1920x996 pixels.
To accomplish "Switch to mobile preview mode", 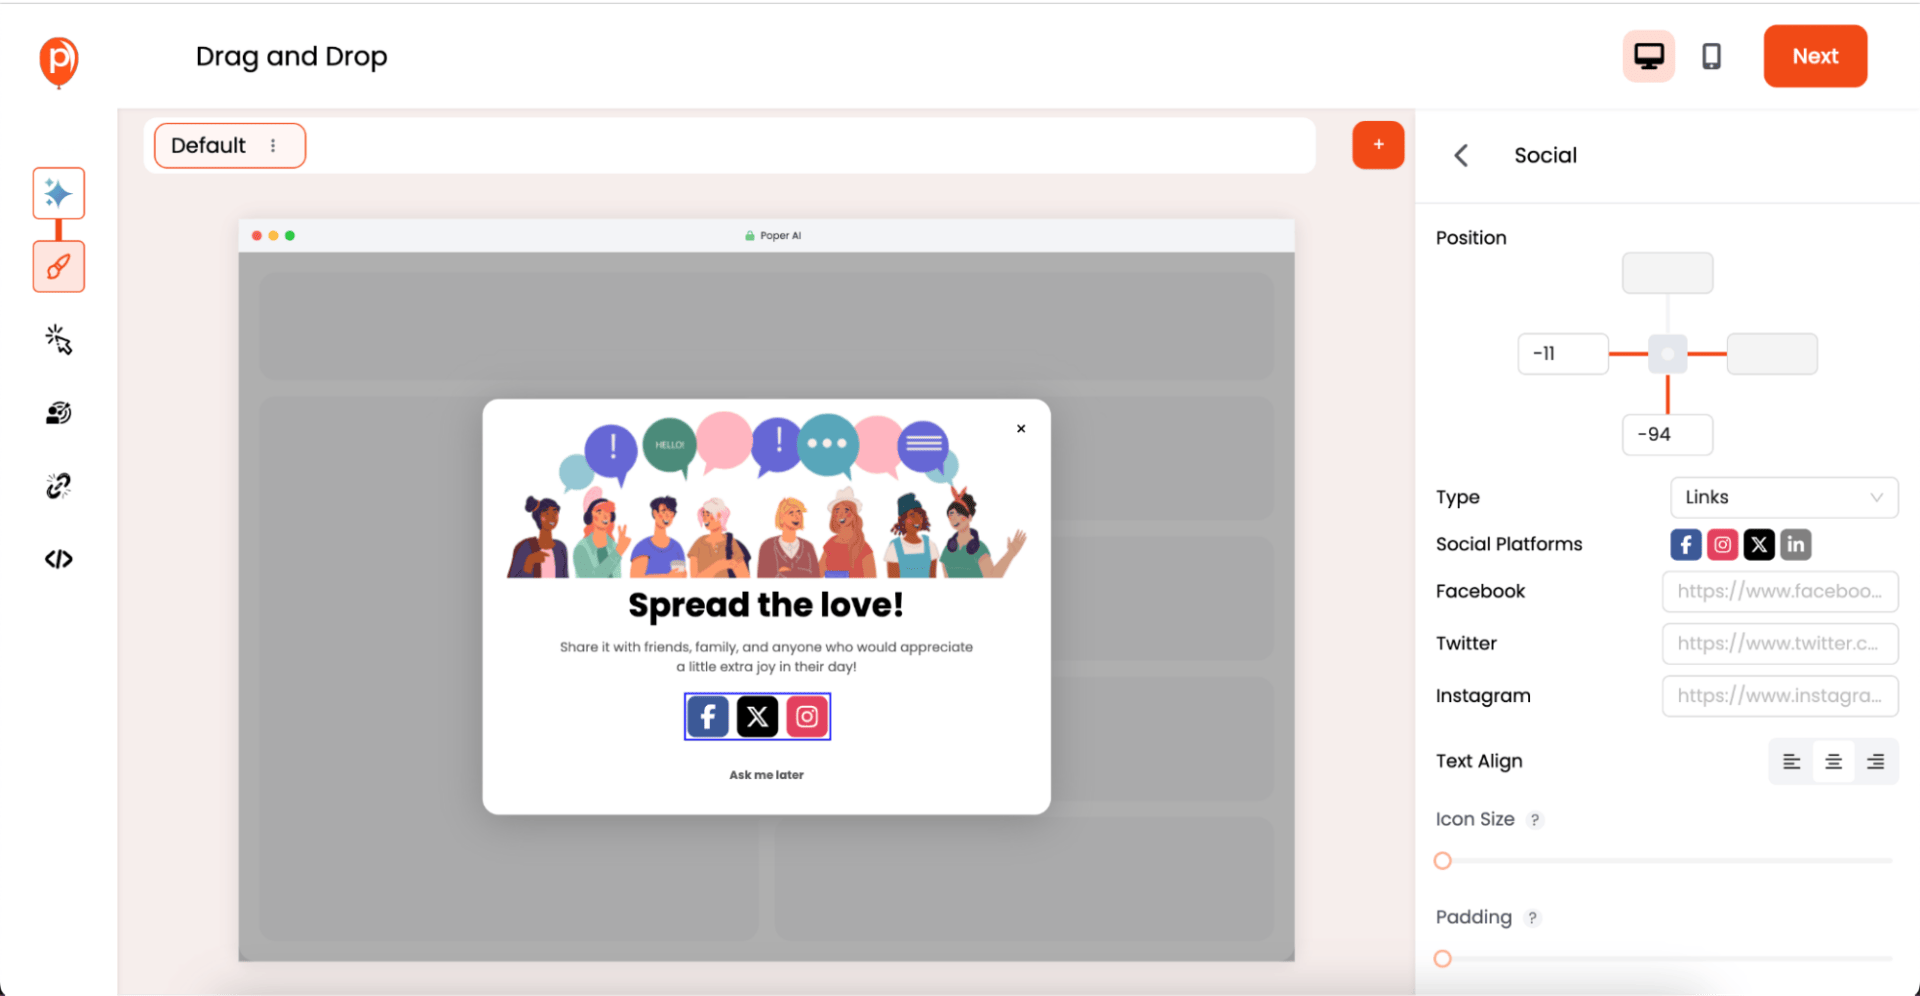I will pyautogui.click(x=1711, y=56).
